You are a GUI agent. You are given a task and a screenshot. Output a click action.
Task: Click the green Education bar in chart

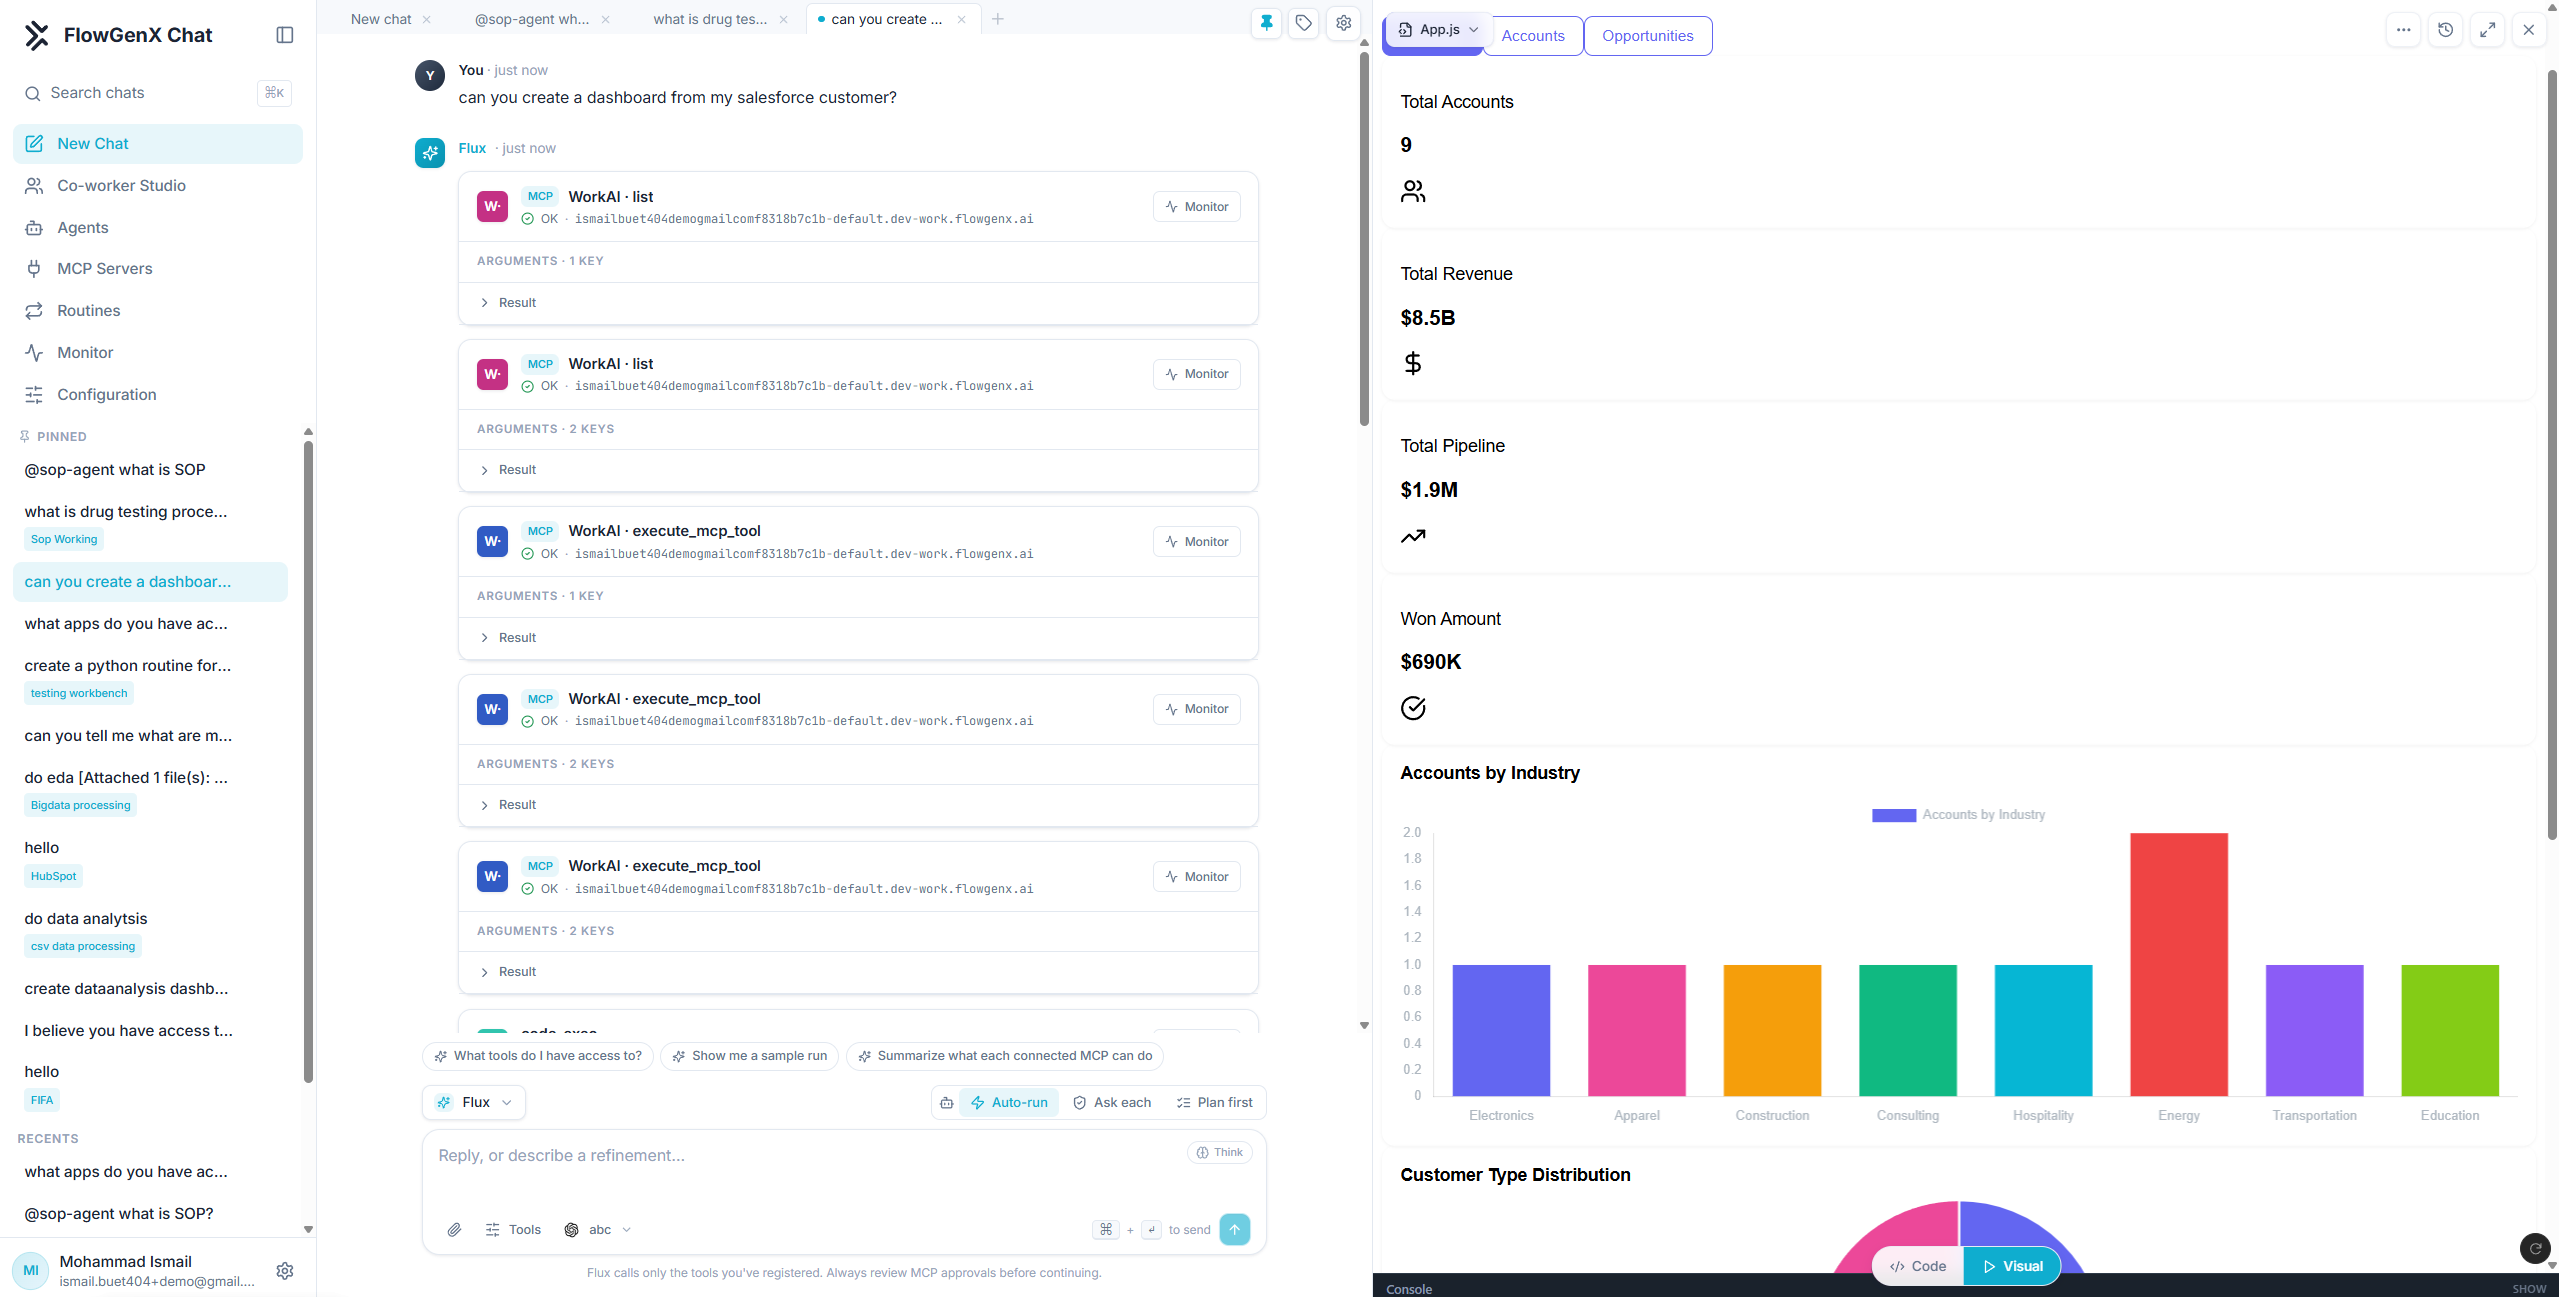(x=2449, y=1030)
